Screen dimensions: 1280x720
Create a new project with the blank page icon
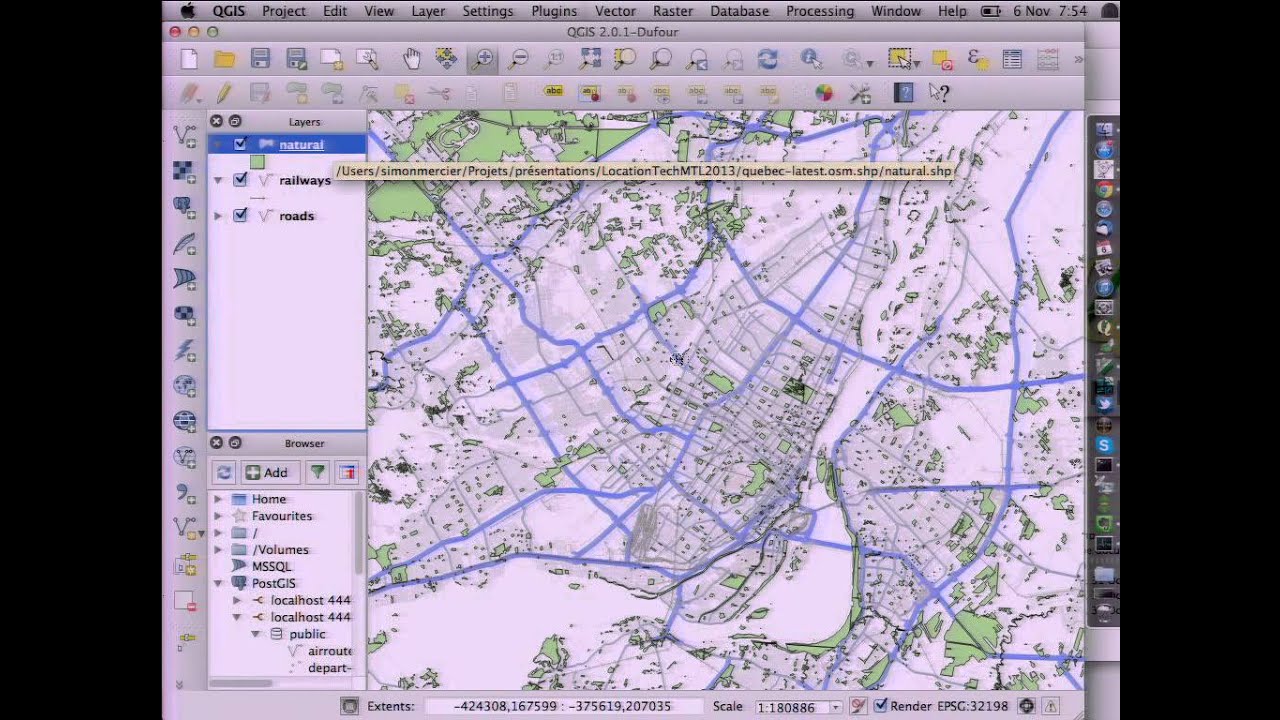coord(188,60)
